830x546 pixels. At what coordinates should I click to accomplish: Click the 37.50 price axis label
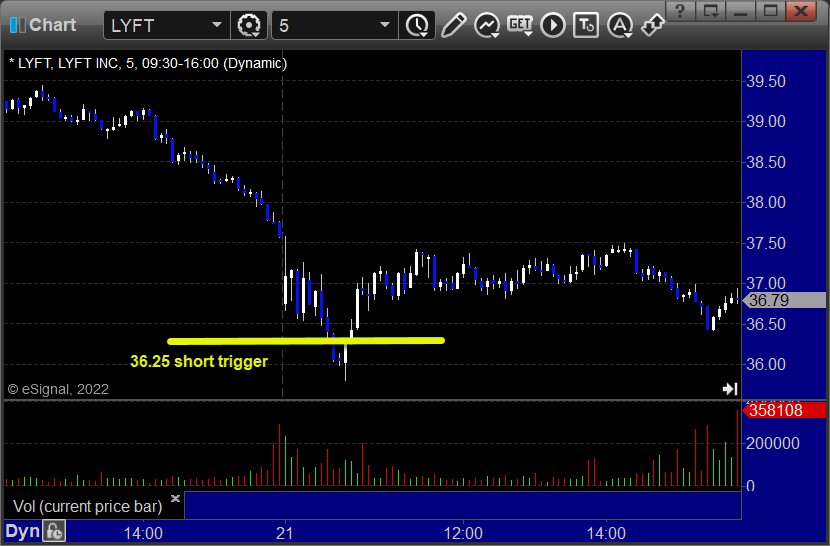[766, 243]
